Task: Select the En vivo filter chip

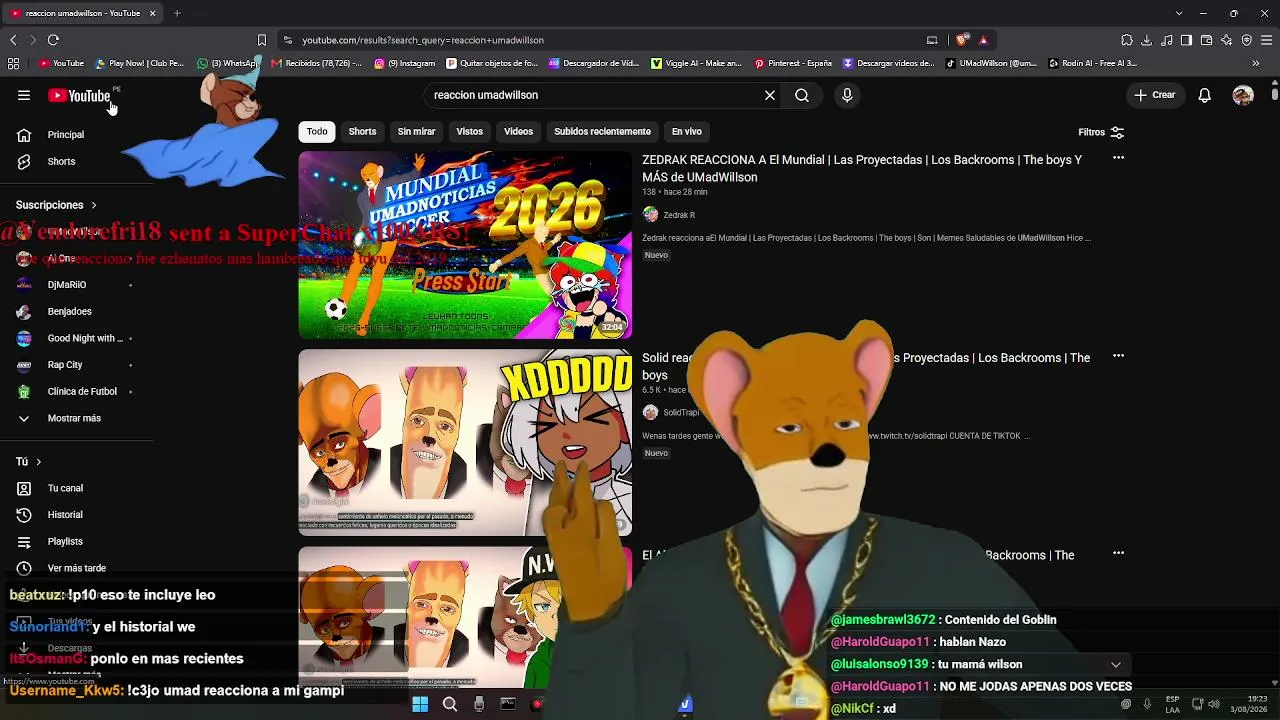Action: click(686, 131)
